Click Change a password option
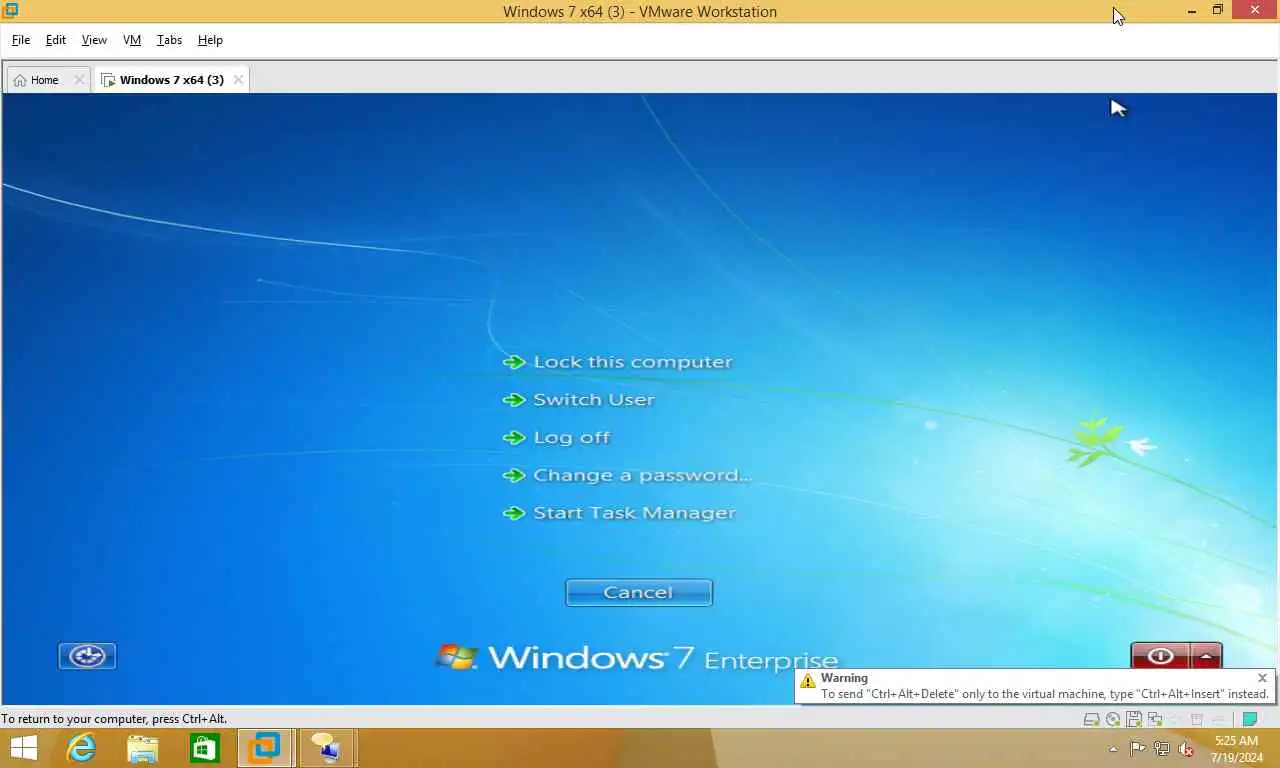This screenshot has width=1280, height=768. [x=642, y=476]
